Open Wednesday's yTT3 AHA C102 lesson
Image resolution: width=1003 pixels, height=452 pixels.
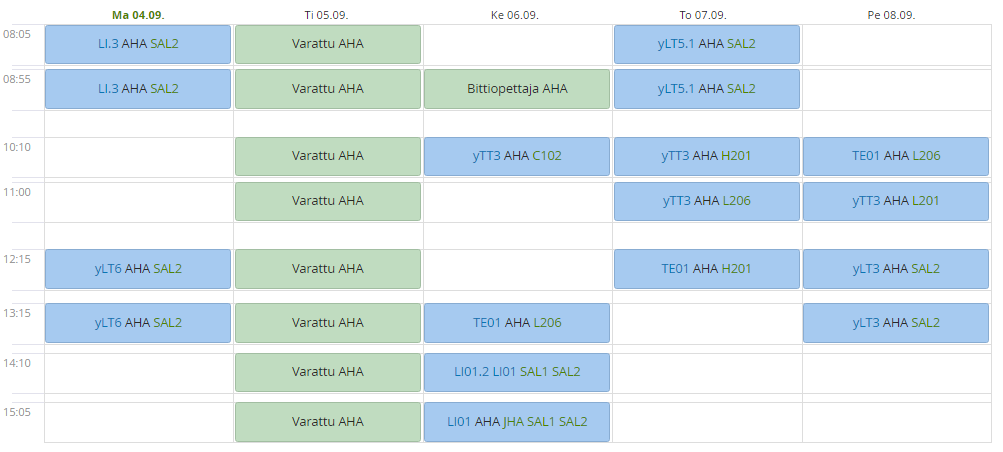pyautogui.click(x=517, y=156)
